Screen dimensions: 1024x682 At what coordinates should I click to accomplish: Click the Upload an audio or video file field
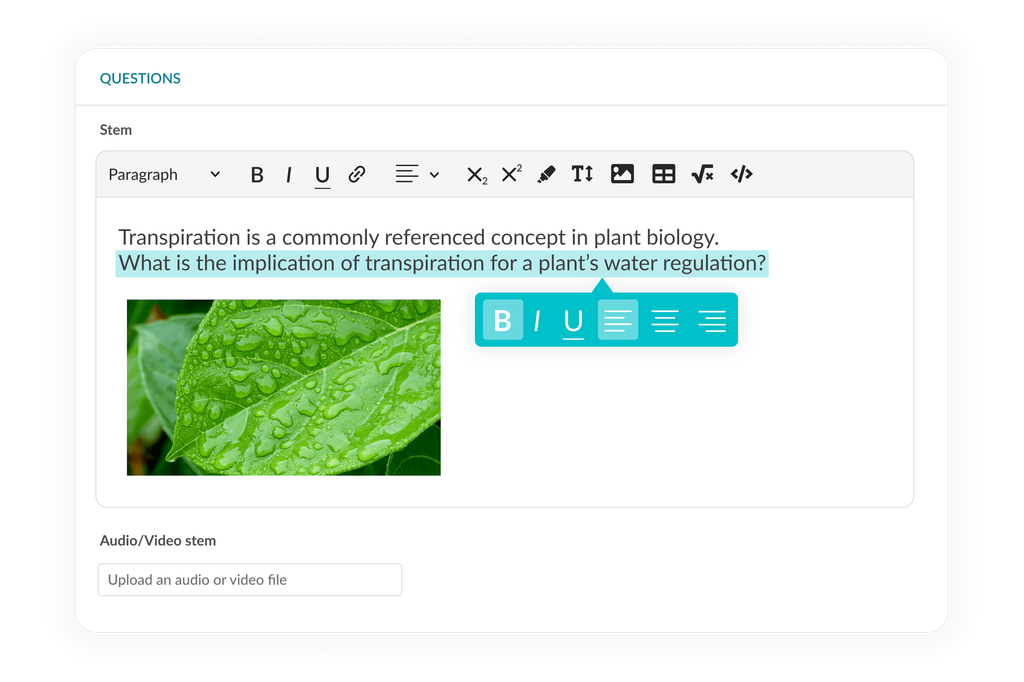249,580
